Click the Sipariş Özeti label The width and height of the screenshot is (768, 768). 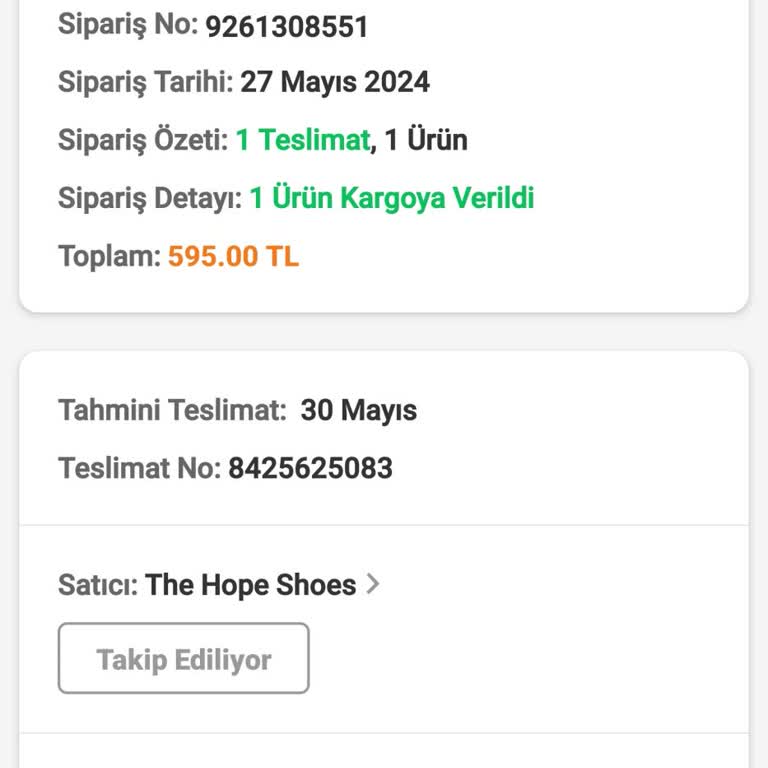(142, 140)
